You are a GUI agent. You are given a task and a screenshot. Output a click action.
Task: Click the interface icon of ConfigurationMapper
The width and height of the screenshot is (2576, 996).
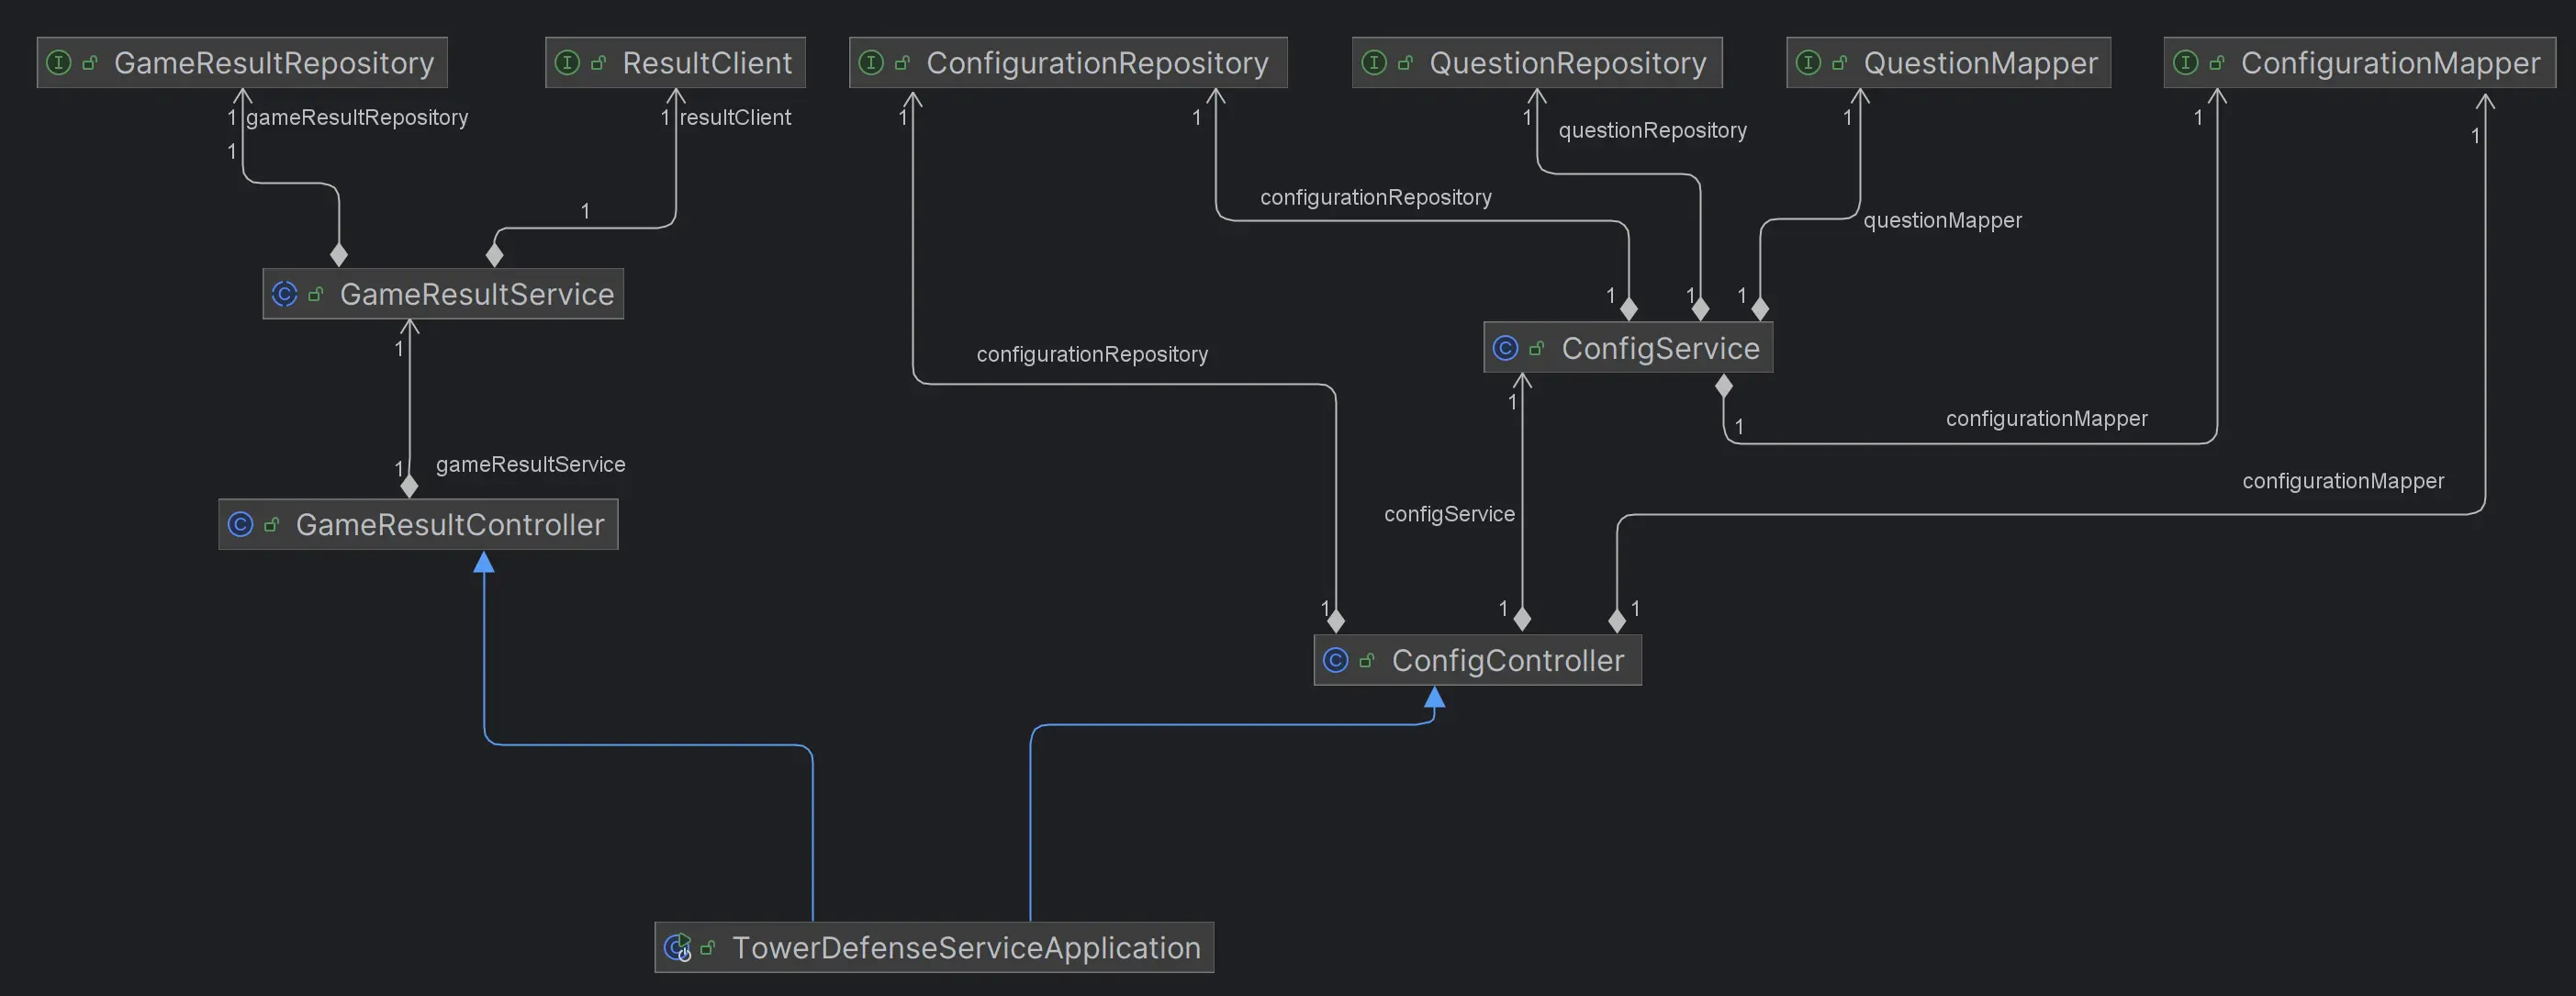click(2185, 63)
